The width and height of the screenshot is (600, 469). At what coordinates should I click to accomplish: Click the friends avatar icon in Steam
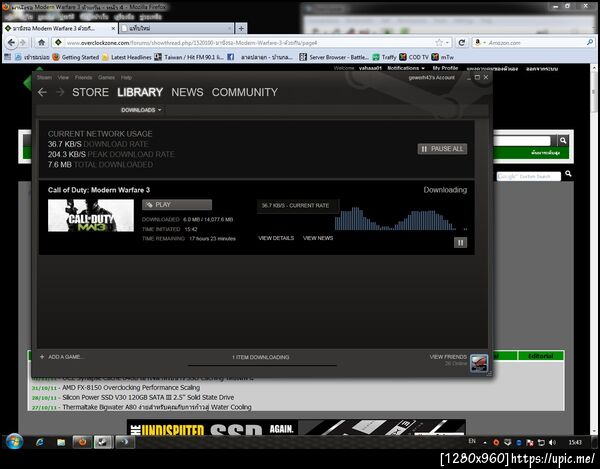coord(479,363)
